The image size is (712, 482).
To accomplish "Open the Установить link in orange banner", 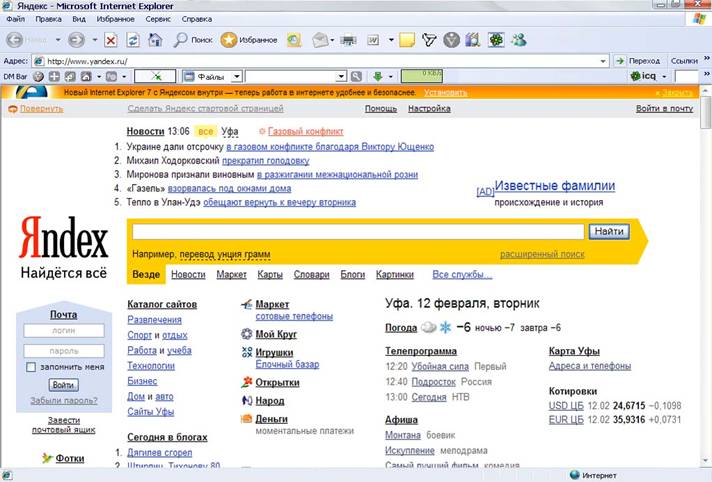I will click(445, 93).
